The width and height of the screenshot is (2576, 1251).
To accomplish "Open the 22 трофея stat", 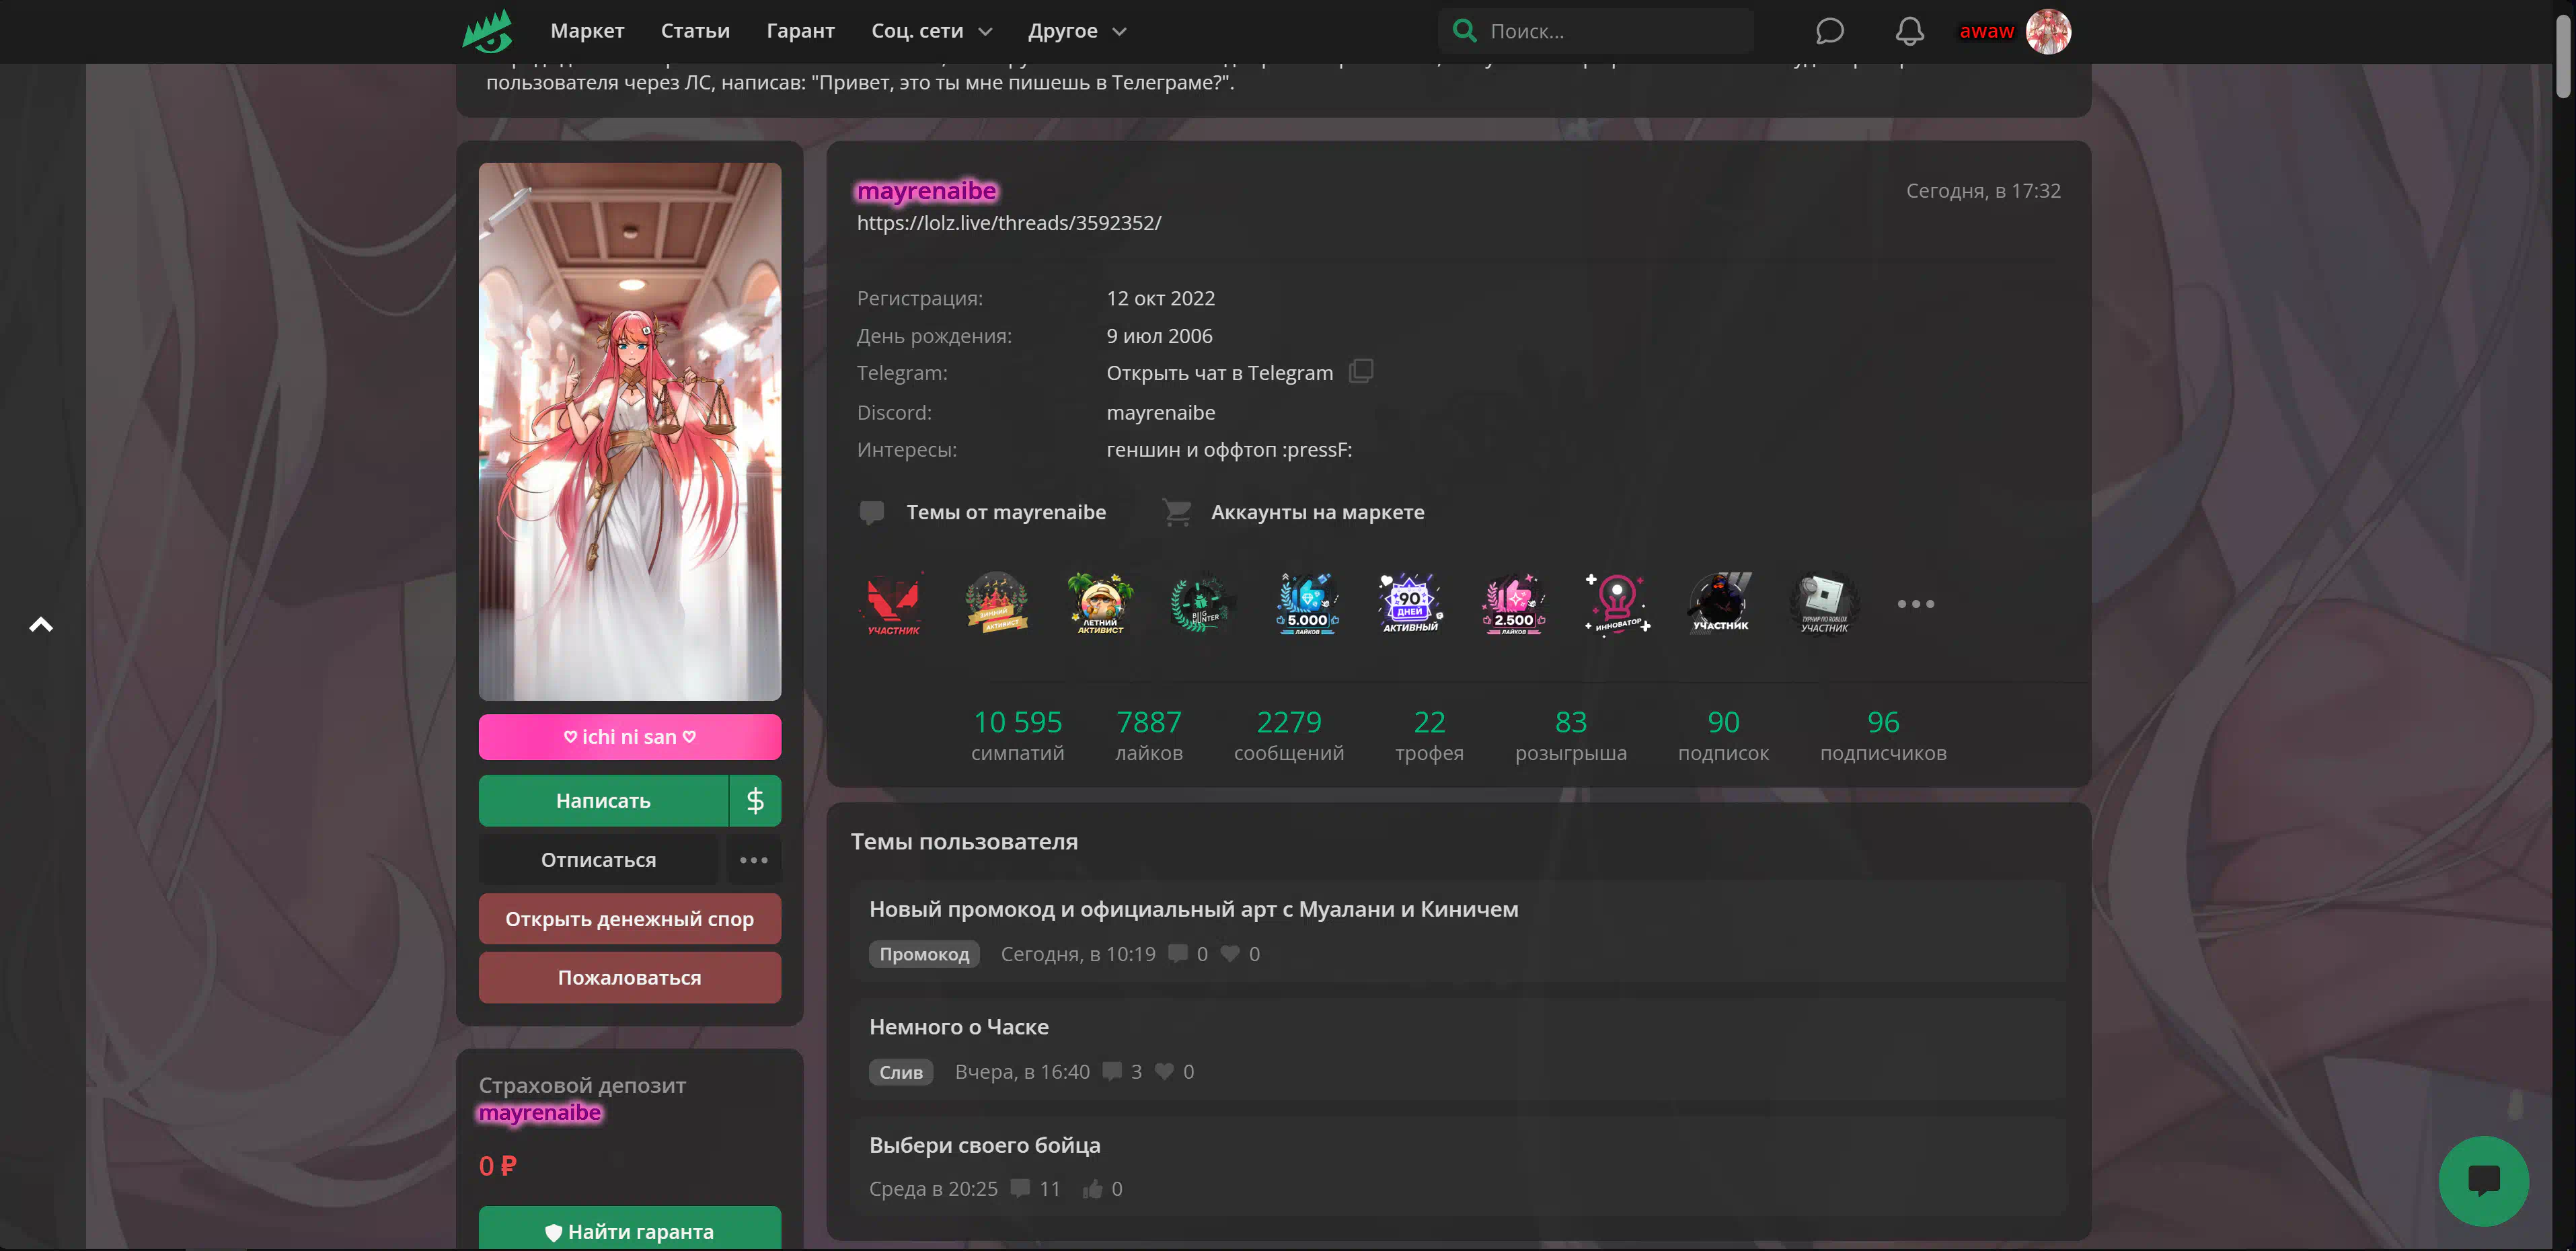I will point(1429,735).
